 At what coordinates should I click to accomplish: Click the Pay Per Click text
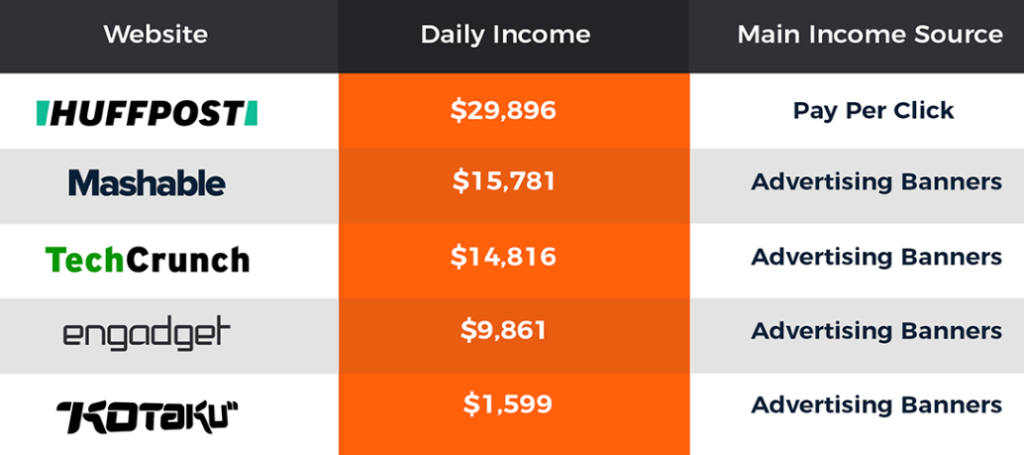pos(873,111)
